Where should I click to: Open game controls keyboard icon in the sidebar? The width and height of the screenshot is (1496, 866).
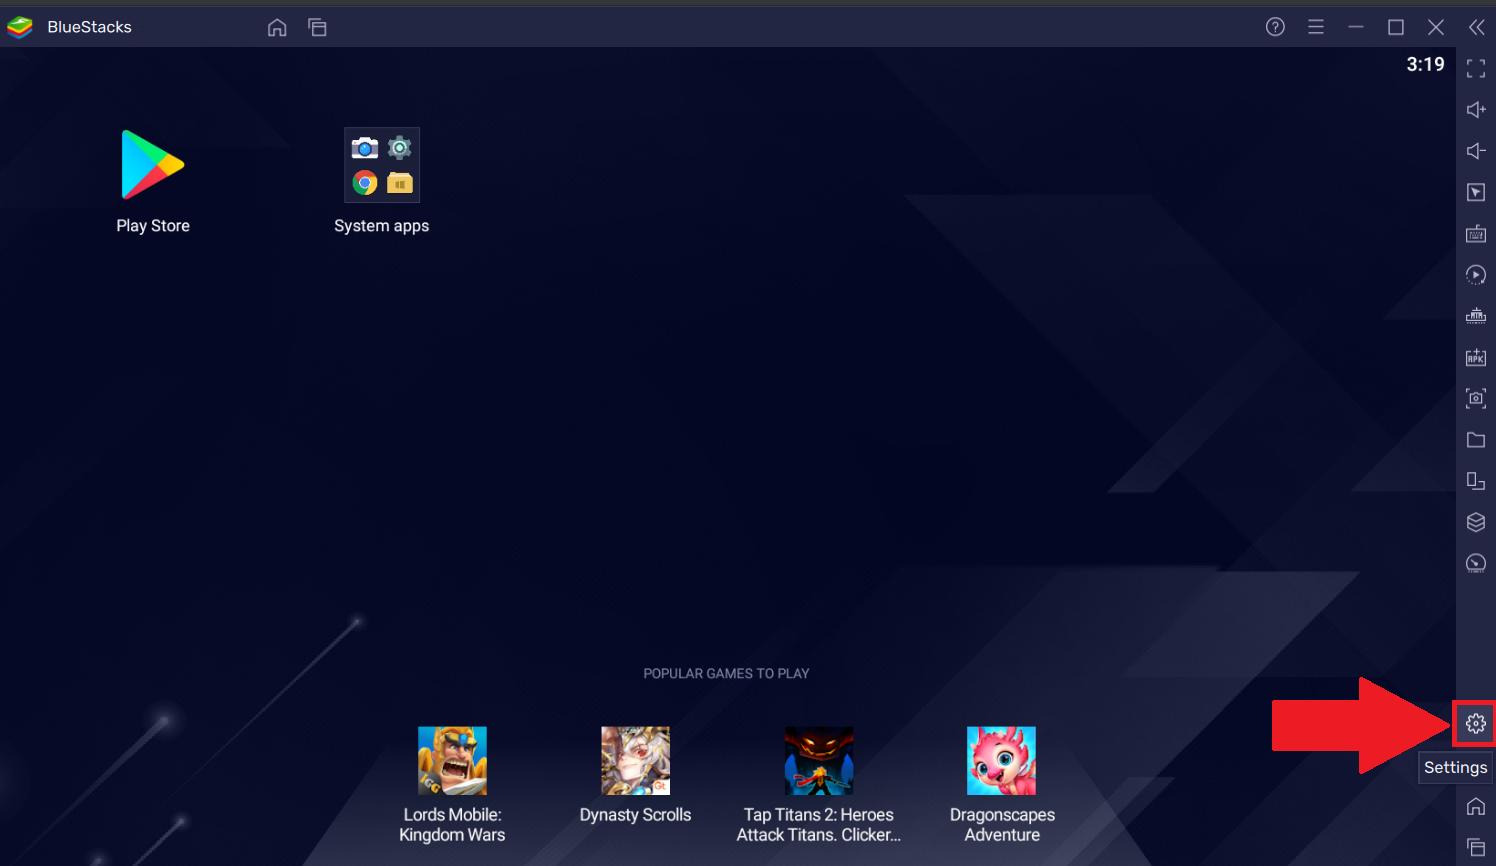[1476, 234]
